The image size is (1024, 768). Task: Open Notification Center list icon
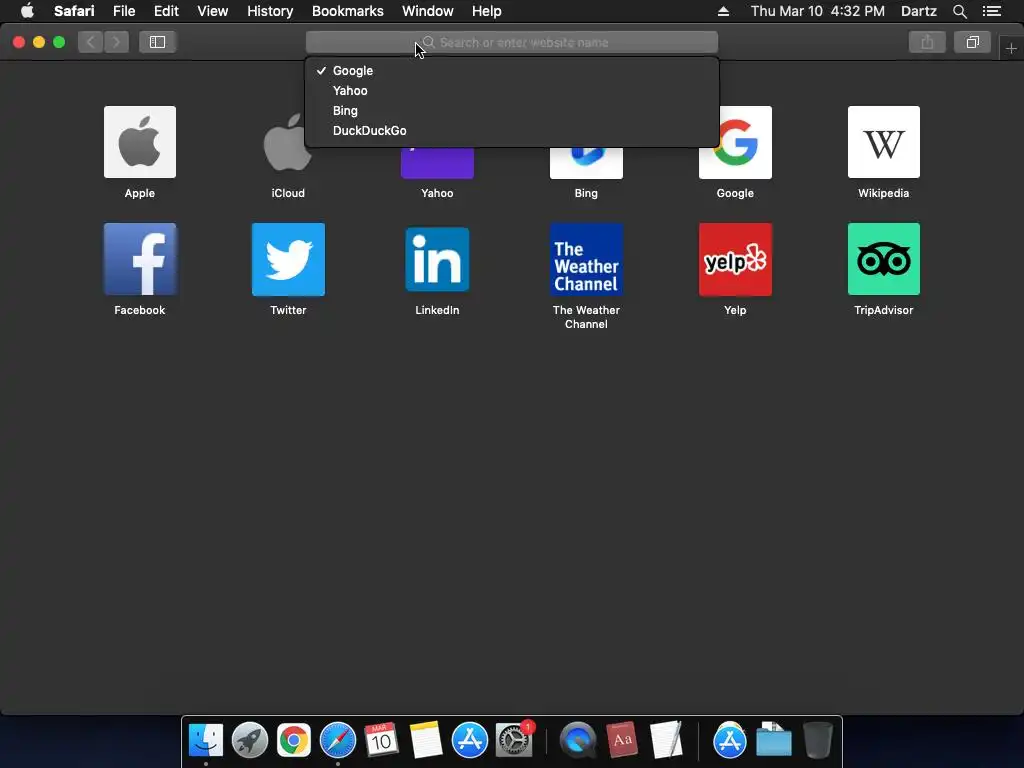(x=991, y=11)
